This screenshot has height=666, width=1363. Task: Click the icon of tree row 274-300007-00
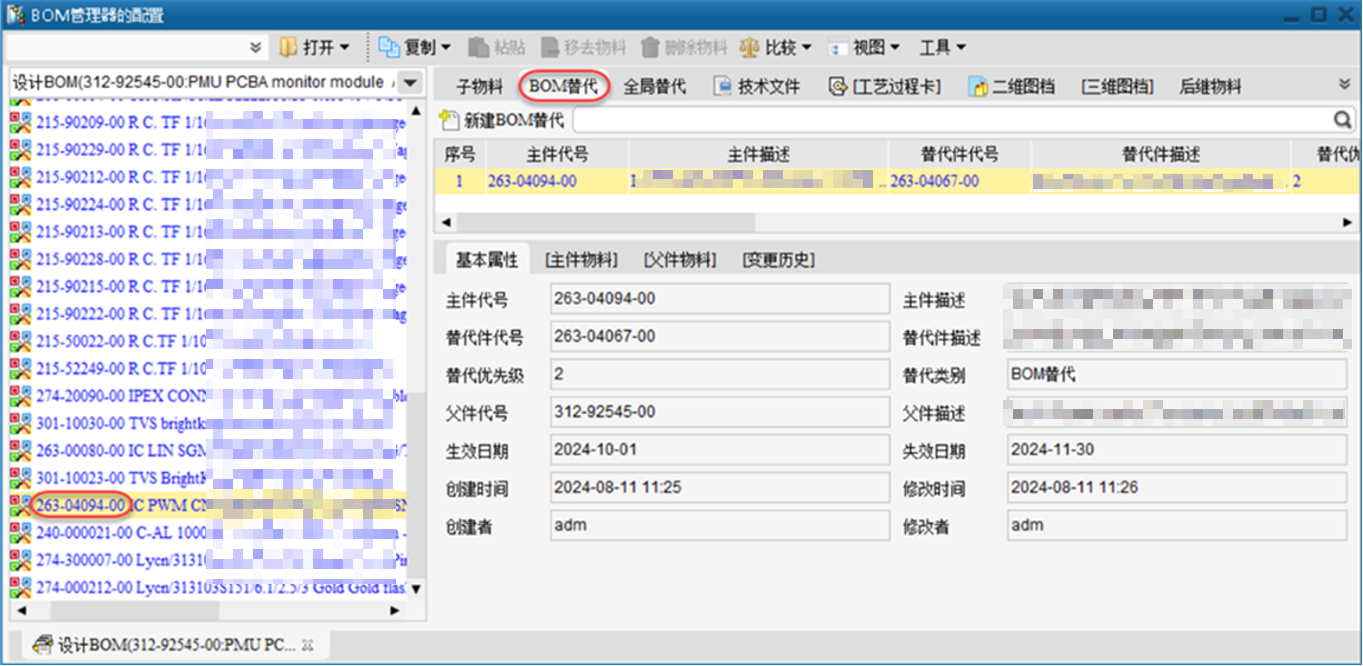[20, 560]
